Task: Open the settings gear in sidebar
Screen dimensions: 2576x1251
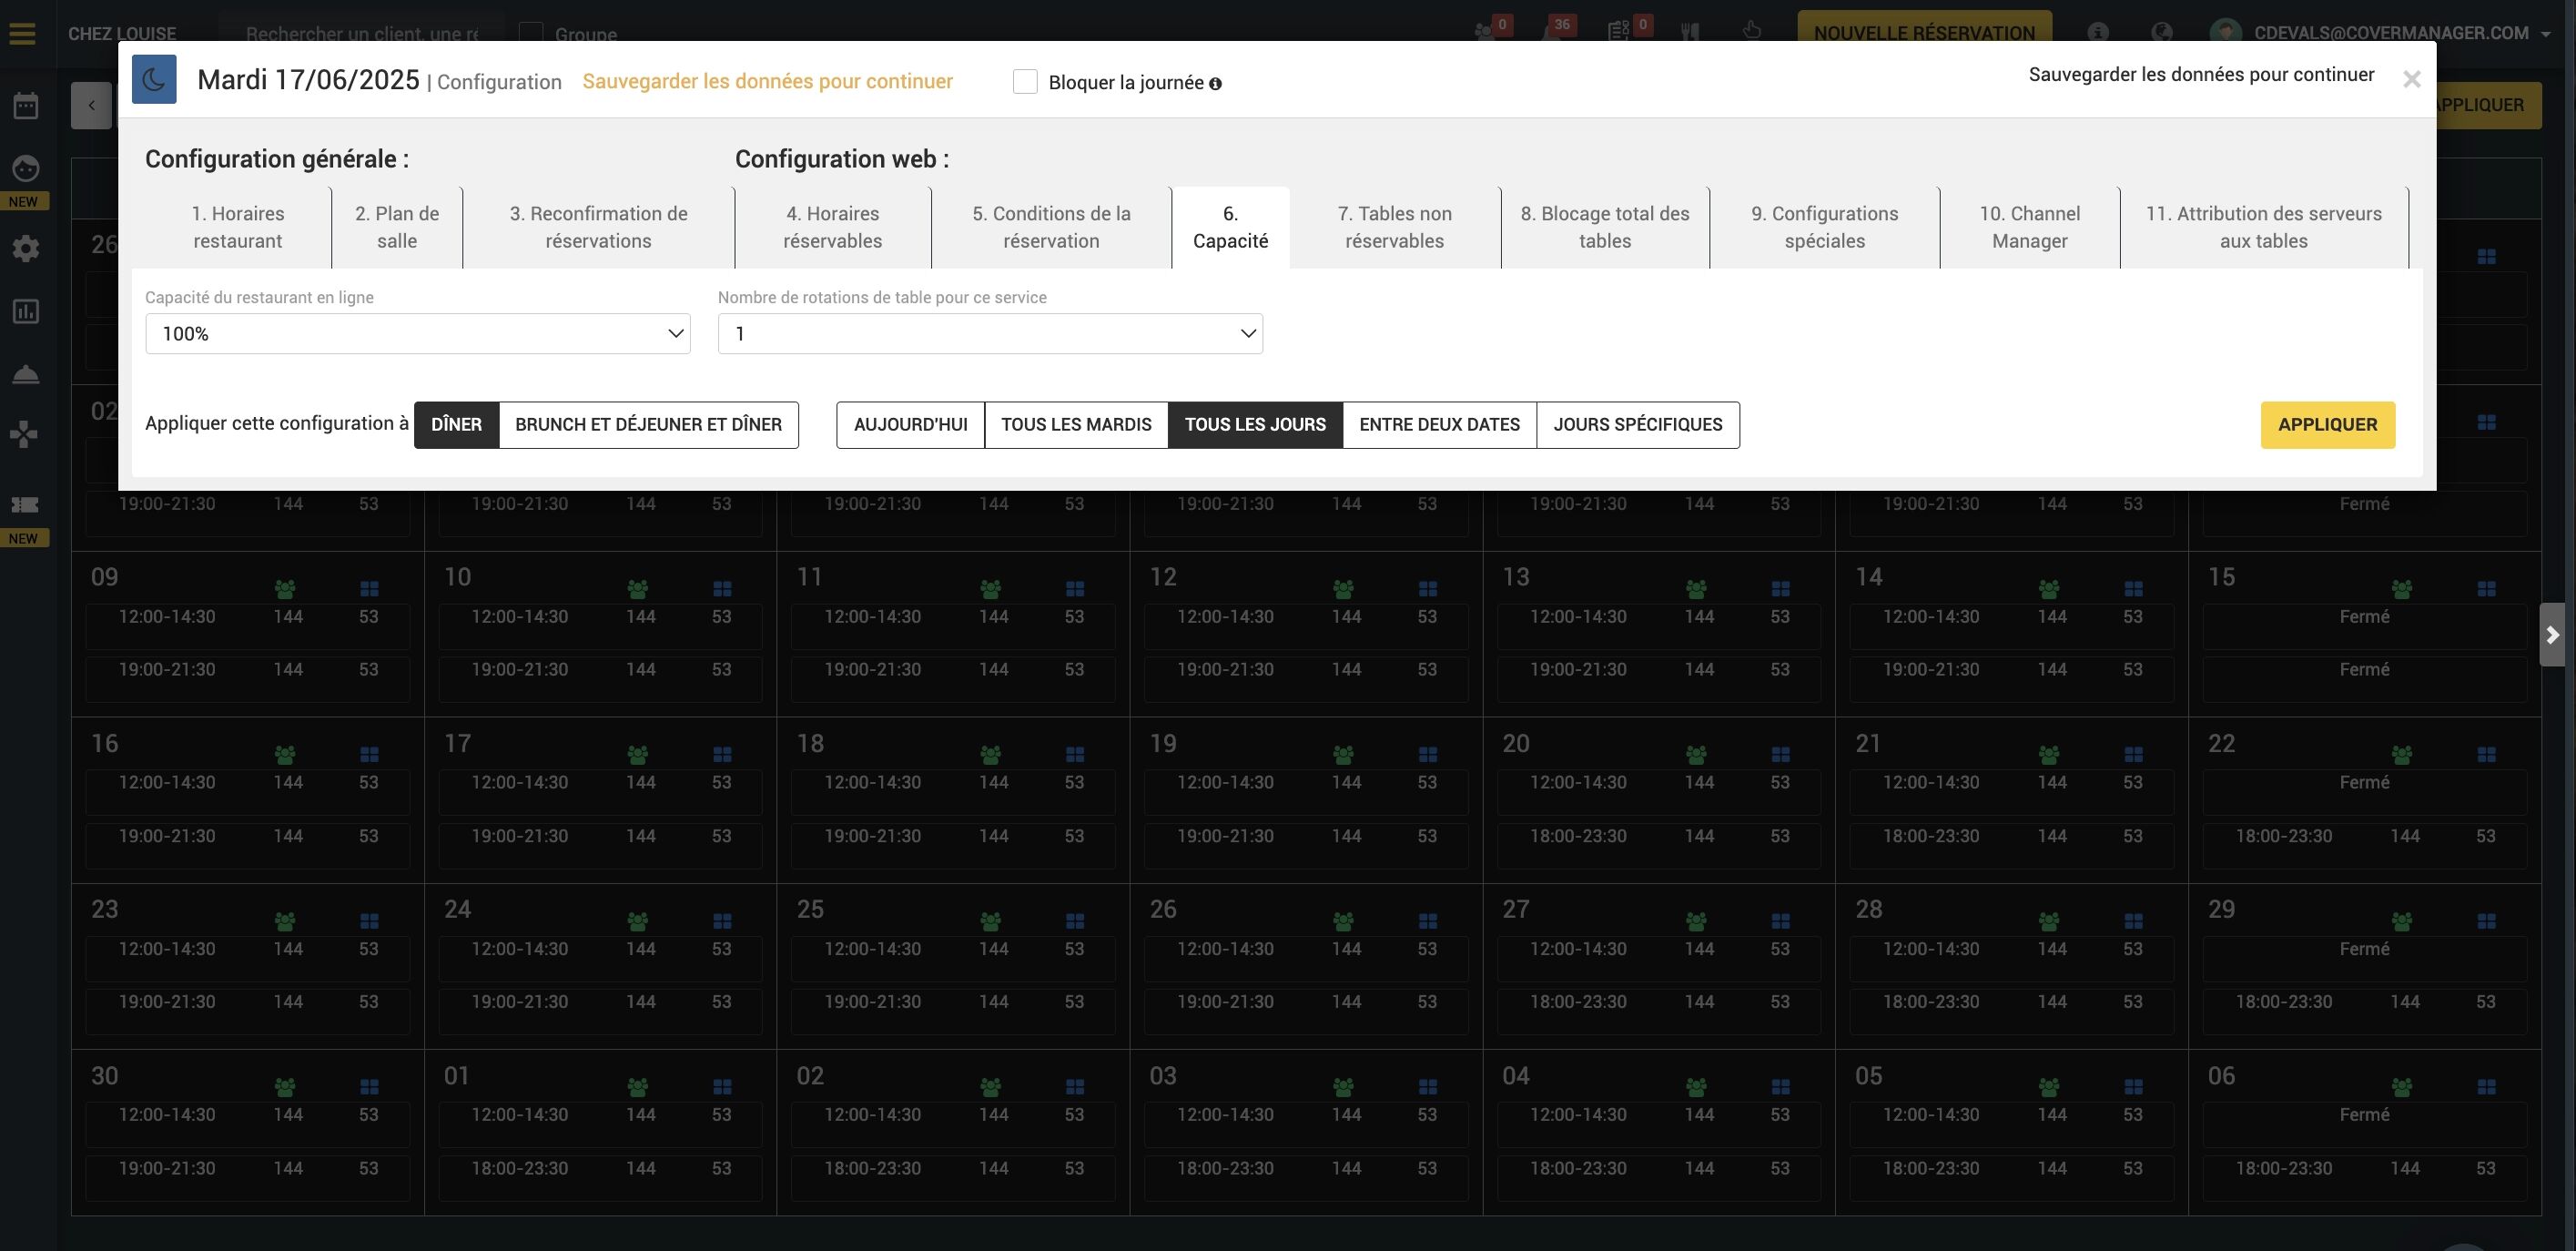Action: click(x=25, y=248)
